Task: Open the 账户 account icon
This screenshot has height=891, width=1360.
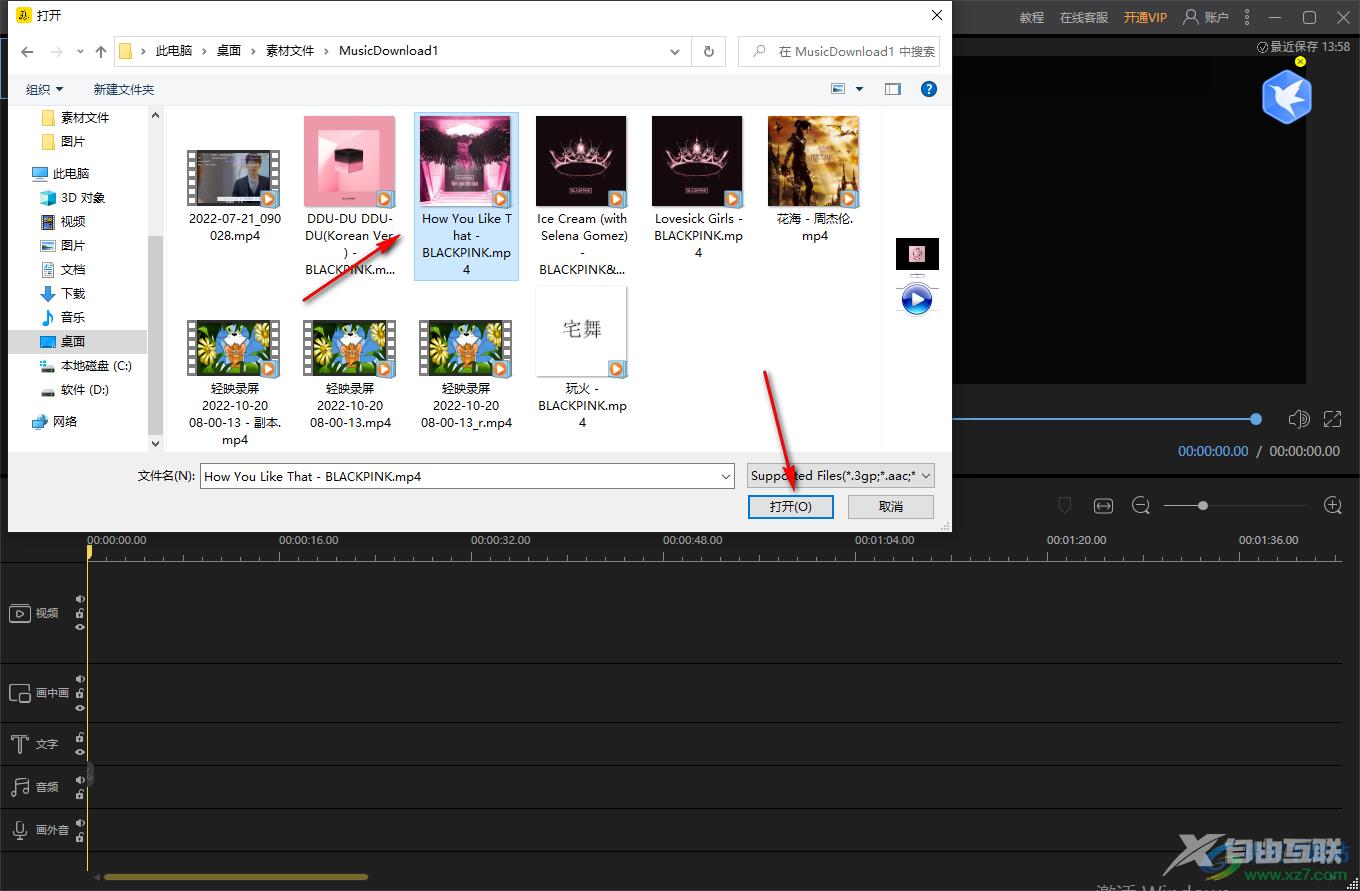Action: click(x=1205, y=17)
